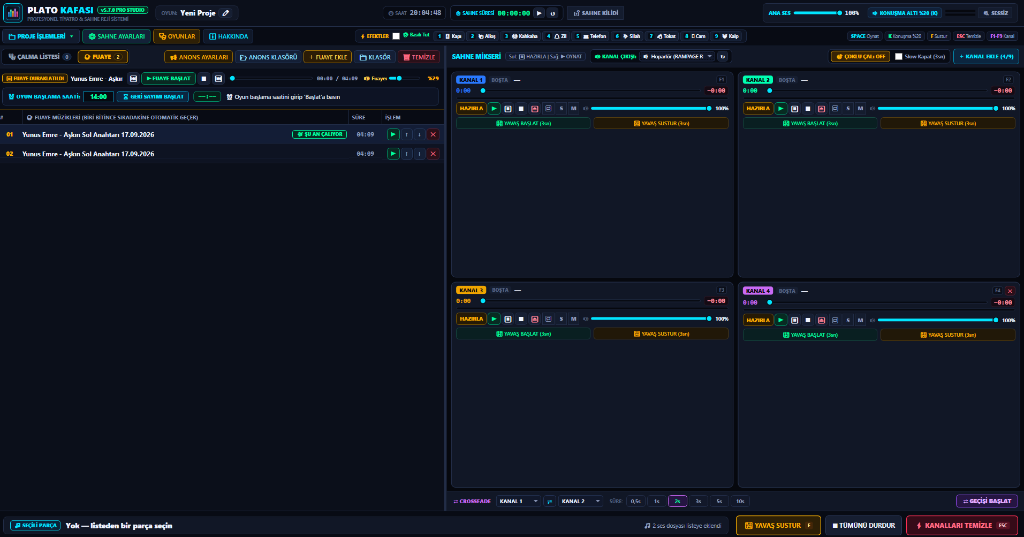Move track 01 down in the foyer list
The width and height of the screenshot is (1024, 537).
[419, 135]
